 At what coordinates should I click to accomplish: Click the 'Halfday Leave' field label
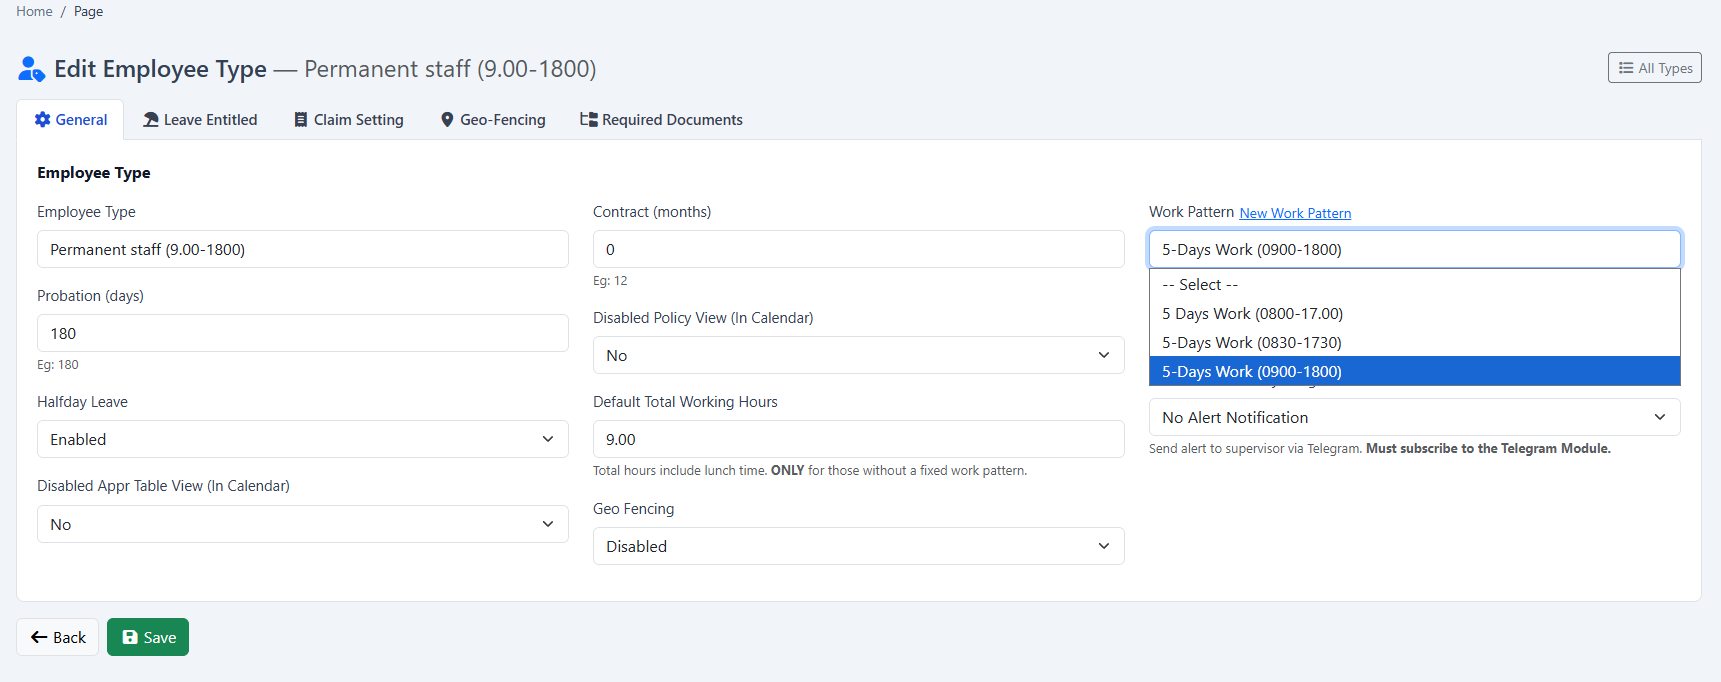coord(82,402)
